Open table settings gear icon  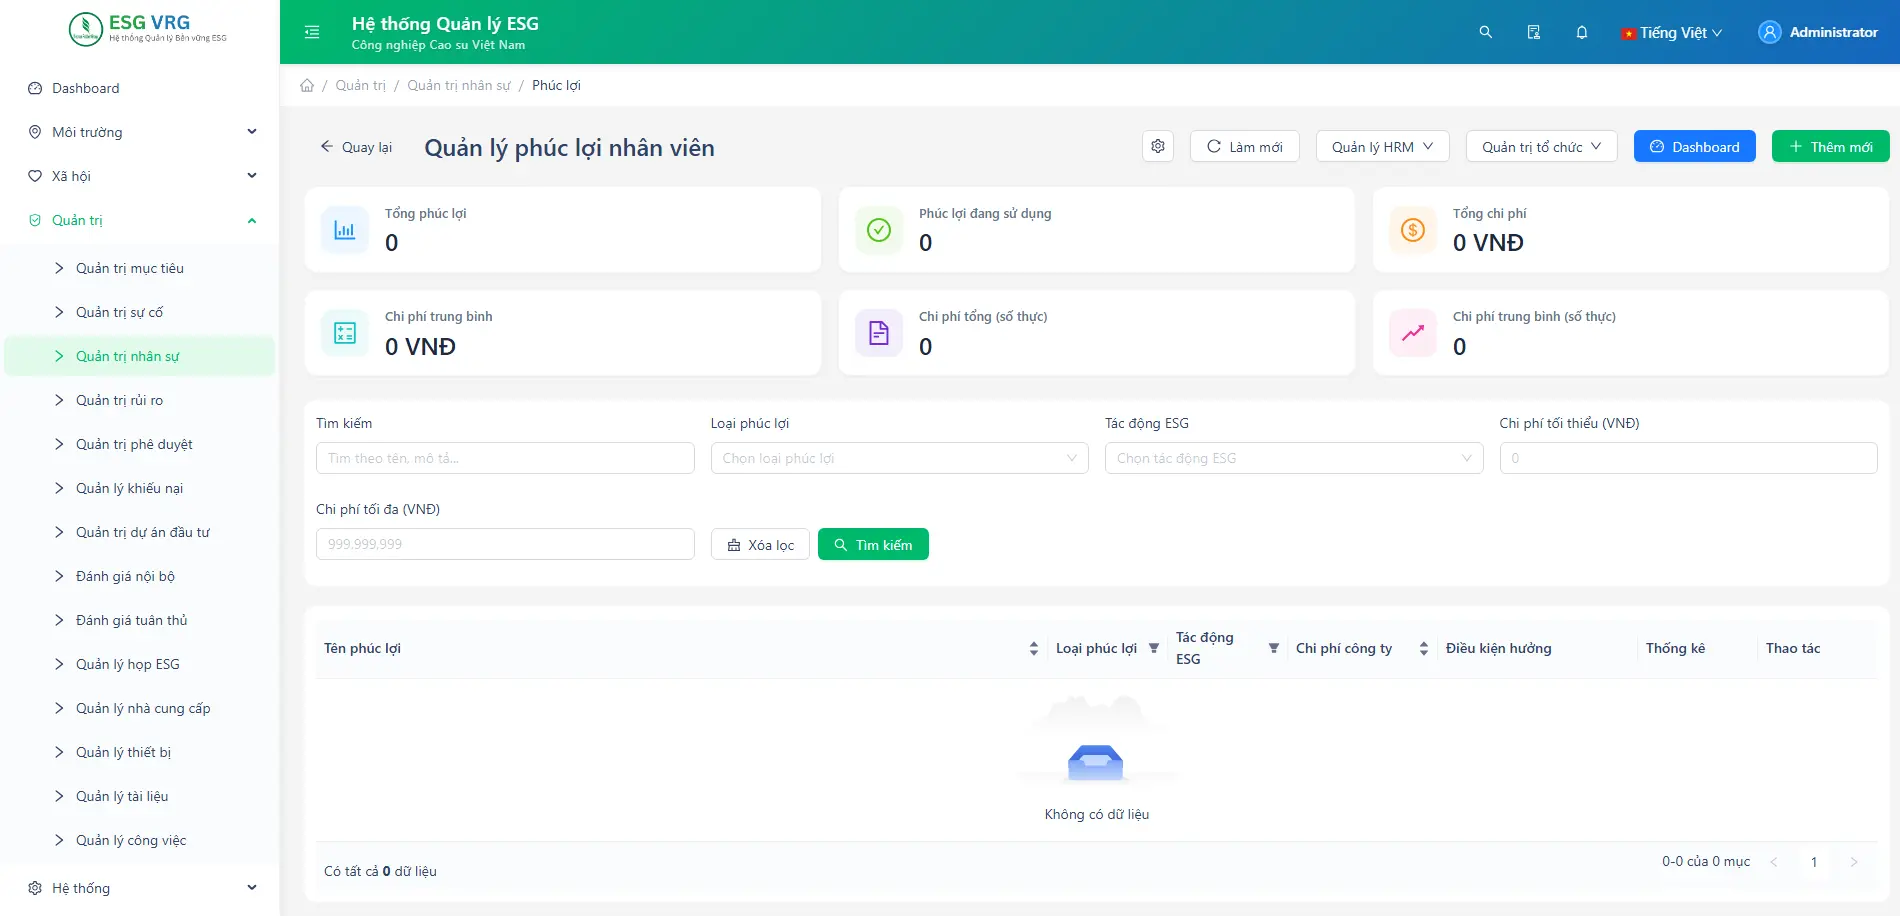1158,146
